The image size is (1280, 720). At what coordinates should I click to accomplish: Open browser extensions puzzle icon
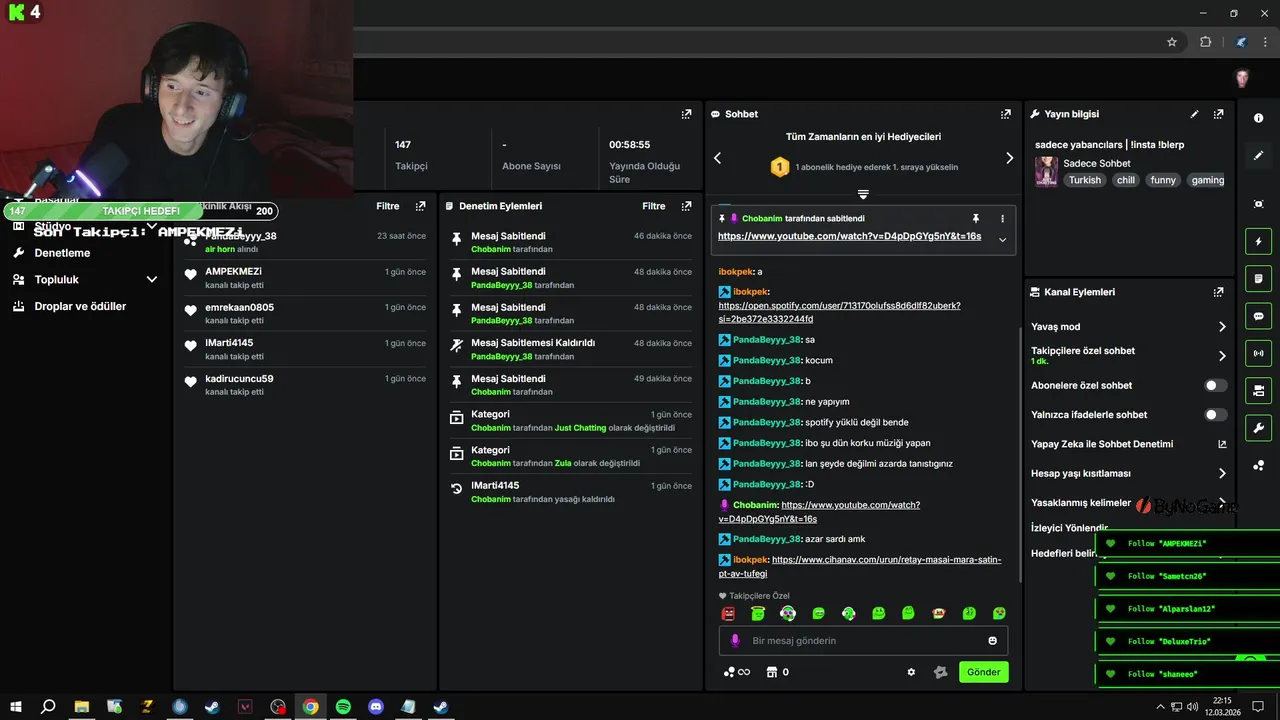pyautogui.click(x=1205, y=42)
